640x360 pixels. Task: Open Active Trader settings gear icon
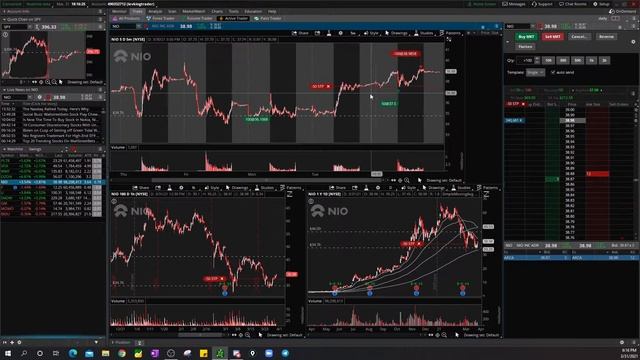coord(633,42)
